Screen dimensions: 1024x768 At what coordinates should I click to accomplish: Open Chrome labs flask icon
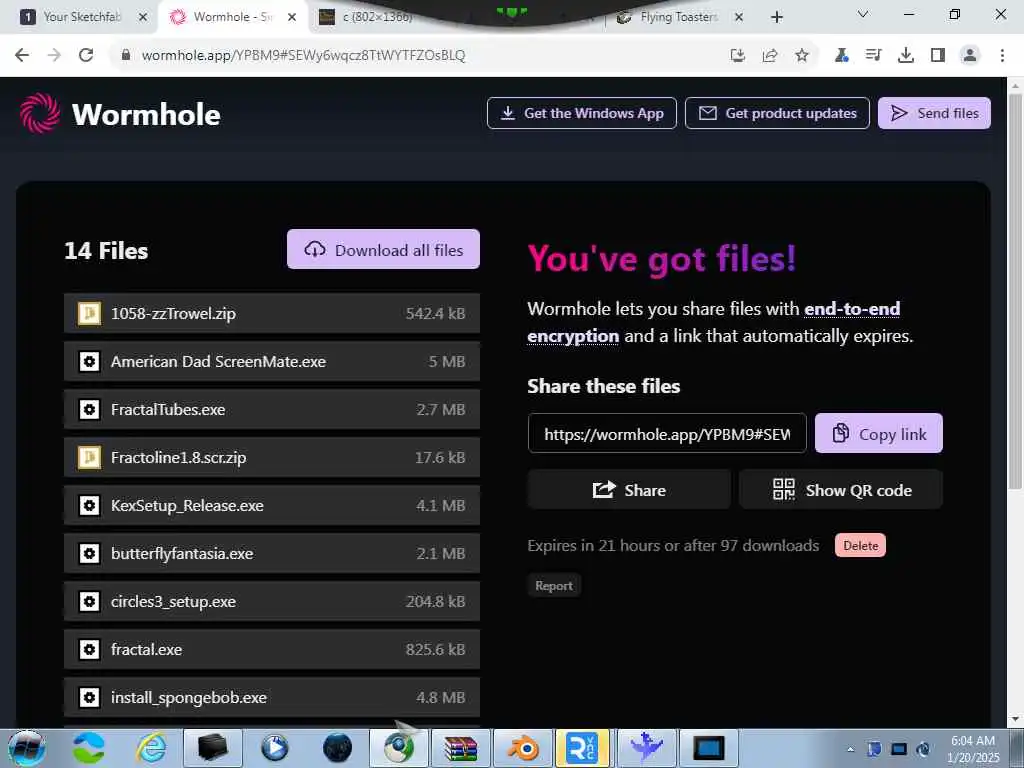[842, 56]
